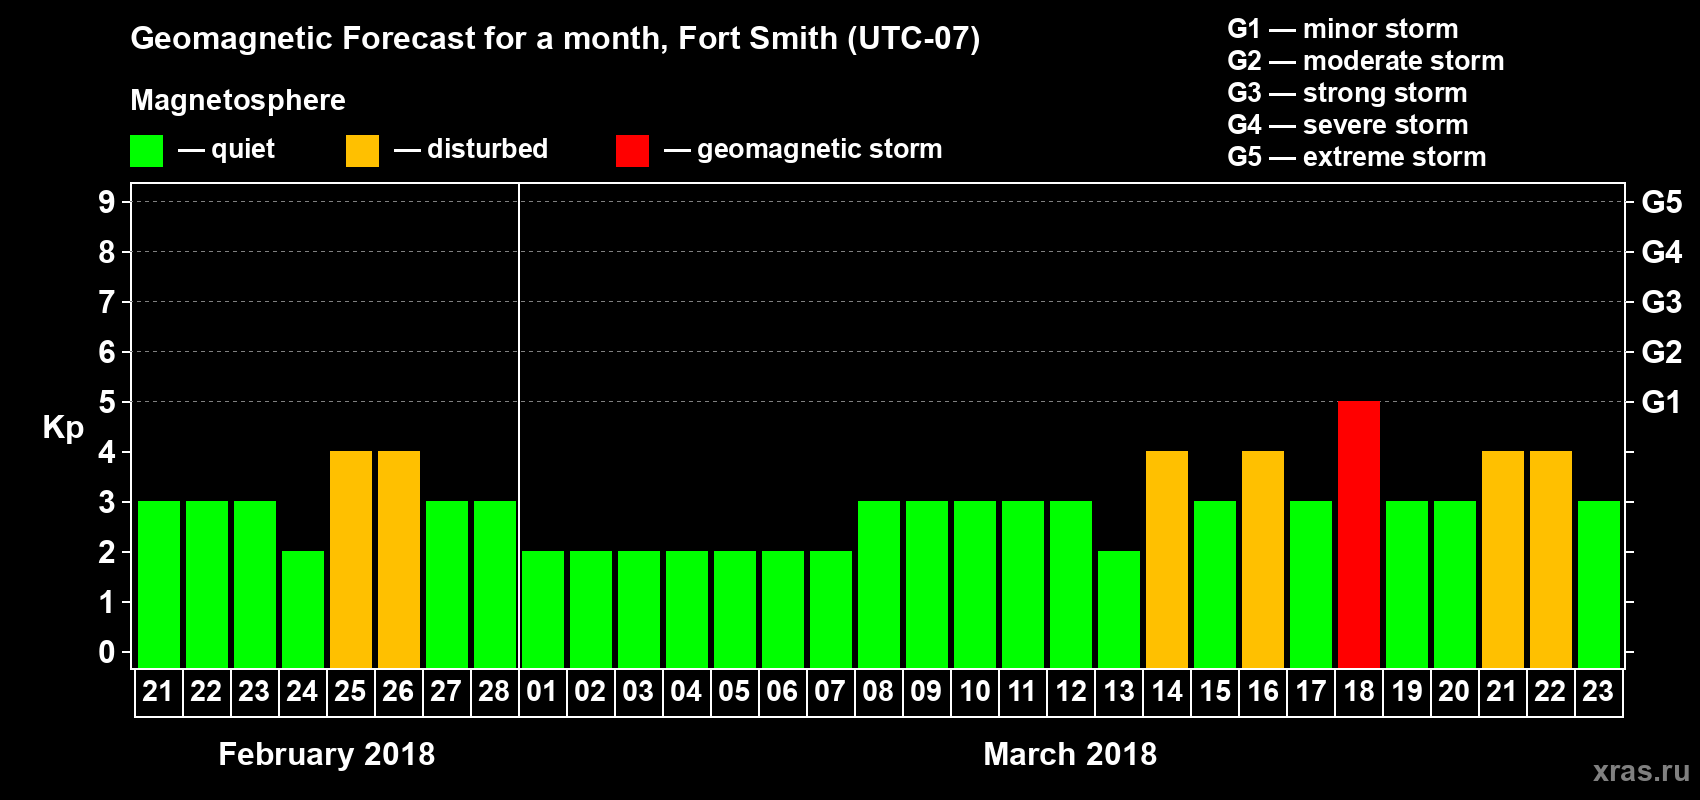Click 'G2 — moderate storm' legend entry

click(1366, 61)
